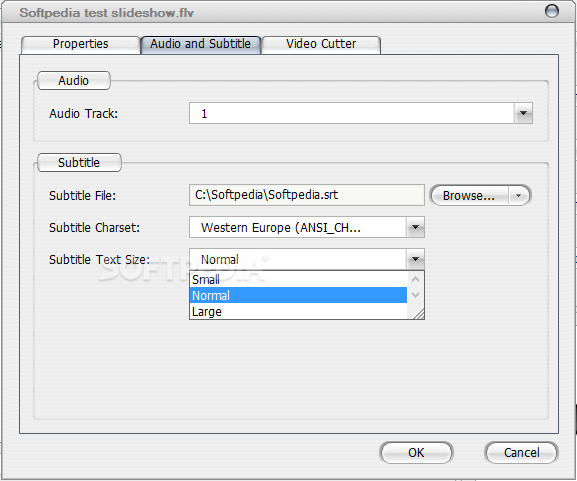Switch to the Video Cutter tab
The width and height of the screenshot is (577, 481).
[x=321, y=44]
